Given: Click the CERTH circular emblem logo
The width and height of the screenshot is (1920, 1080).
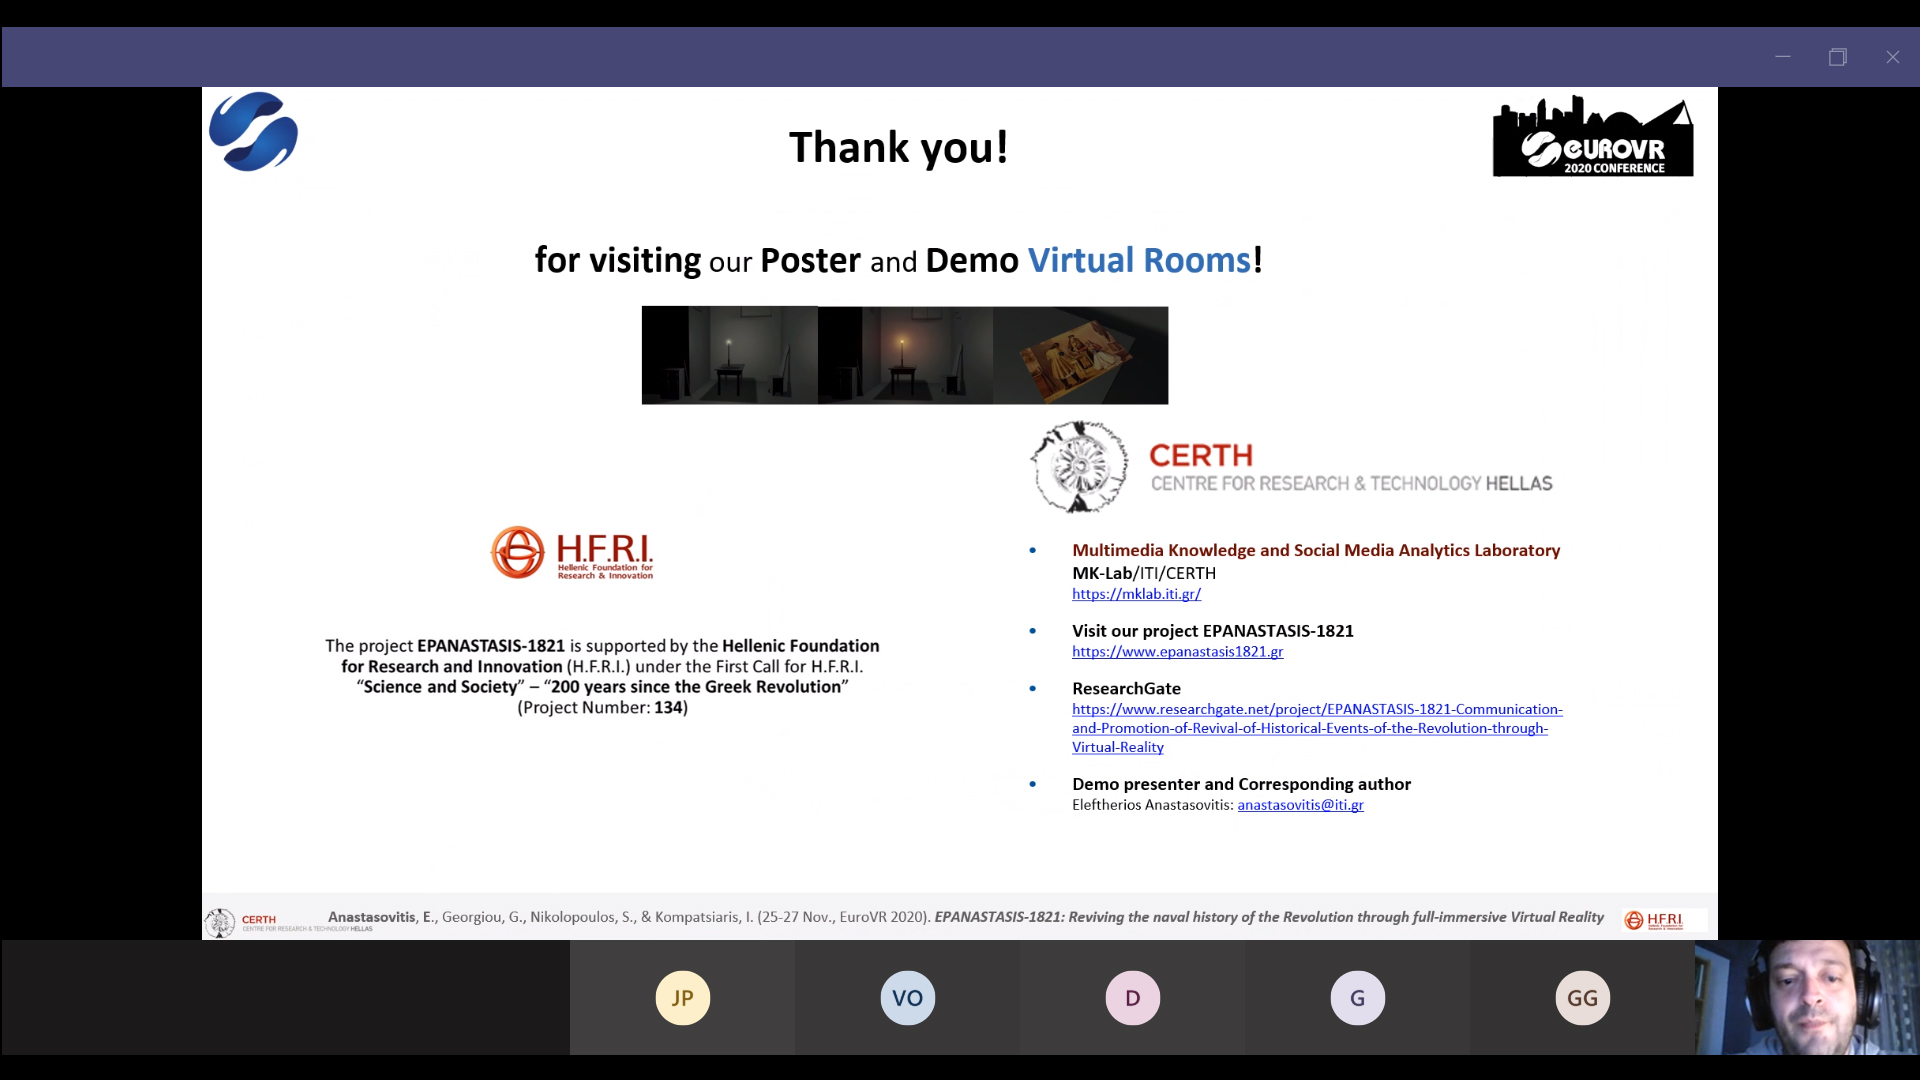Looking at the screenshot, I should coord(1079,467).
